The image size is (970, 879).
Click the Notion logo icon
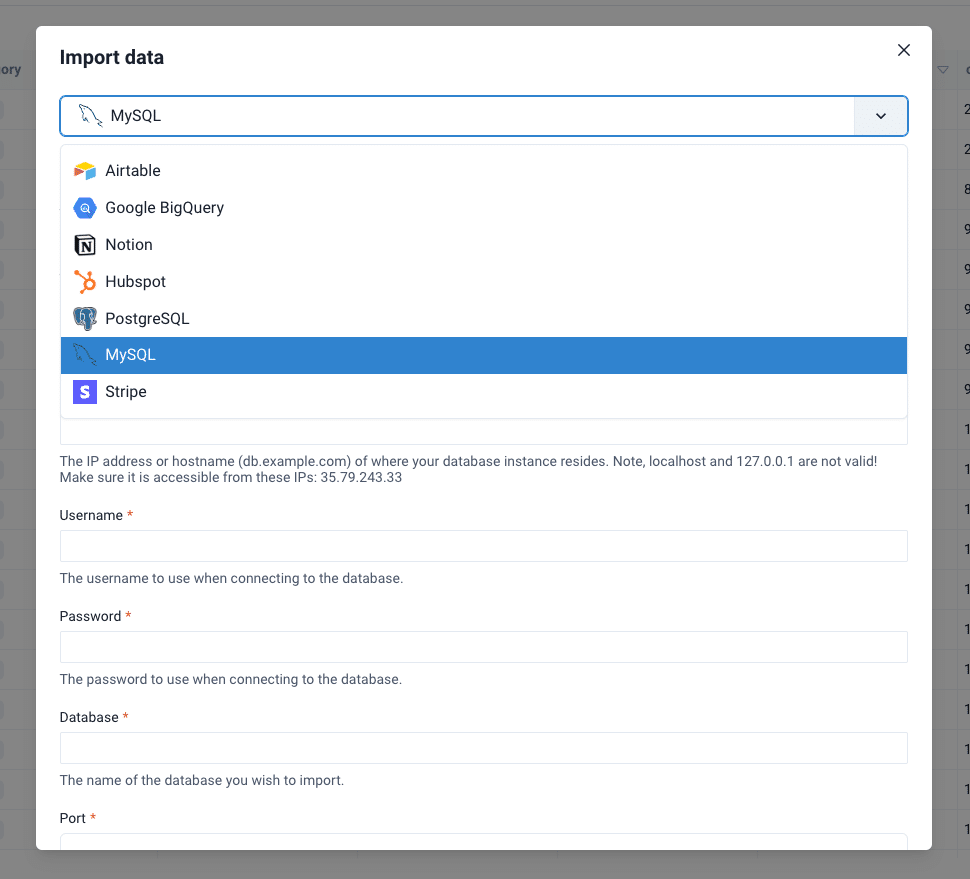(x=85, y=245)
